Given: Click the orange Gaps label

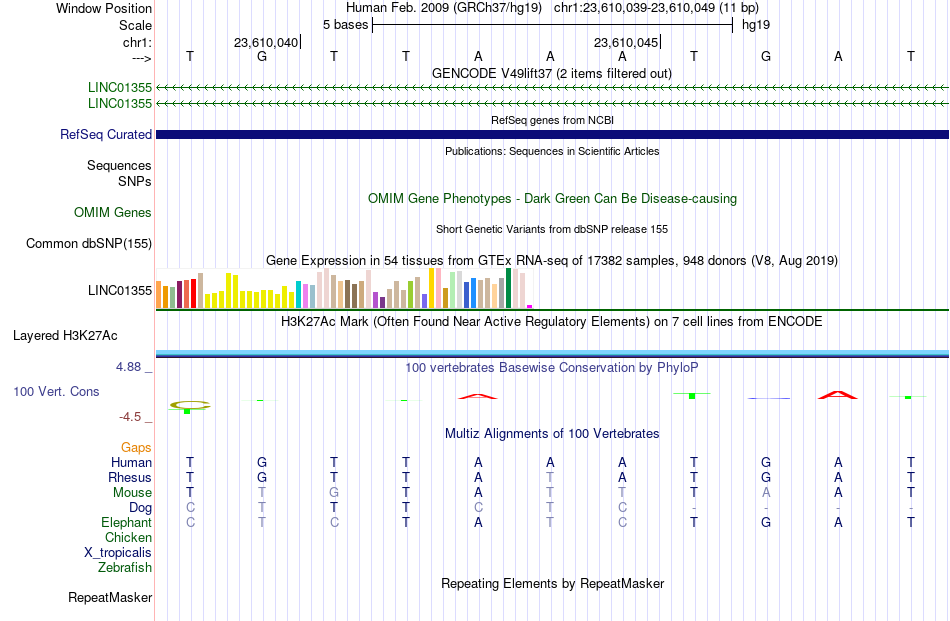Looking at the screenshot, I should [136, 447].
